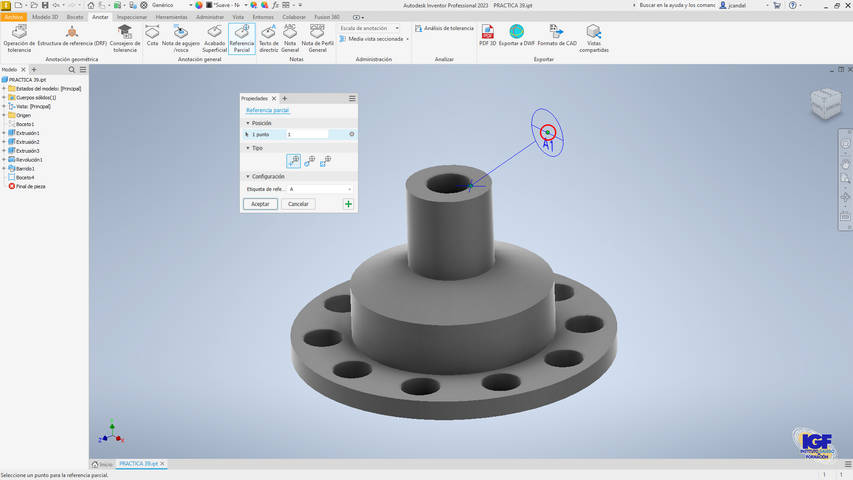Screen dimensions: 853x480
Task: Select the third reference type option
Action: tap(325, 161)
